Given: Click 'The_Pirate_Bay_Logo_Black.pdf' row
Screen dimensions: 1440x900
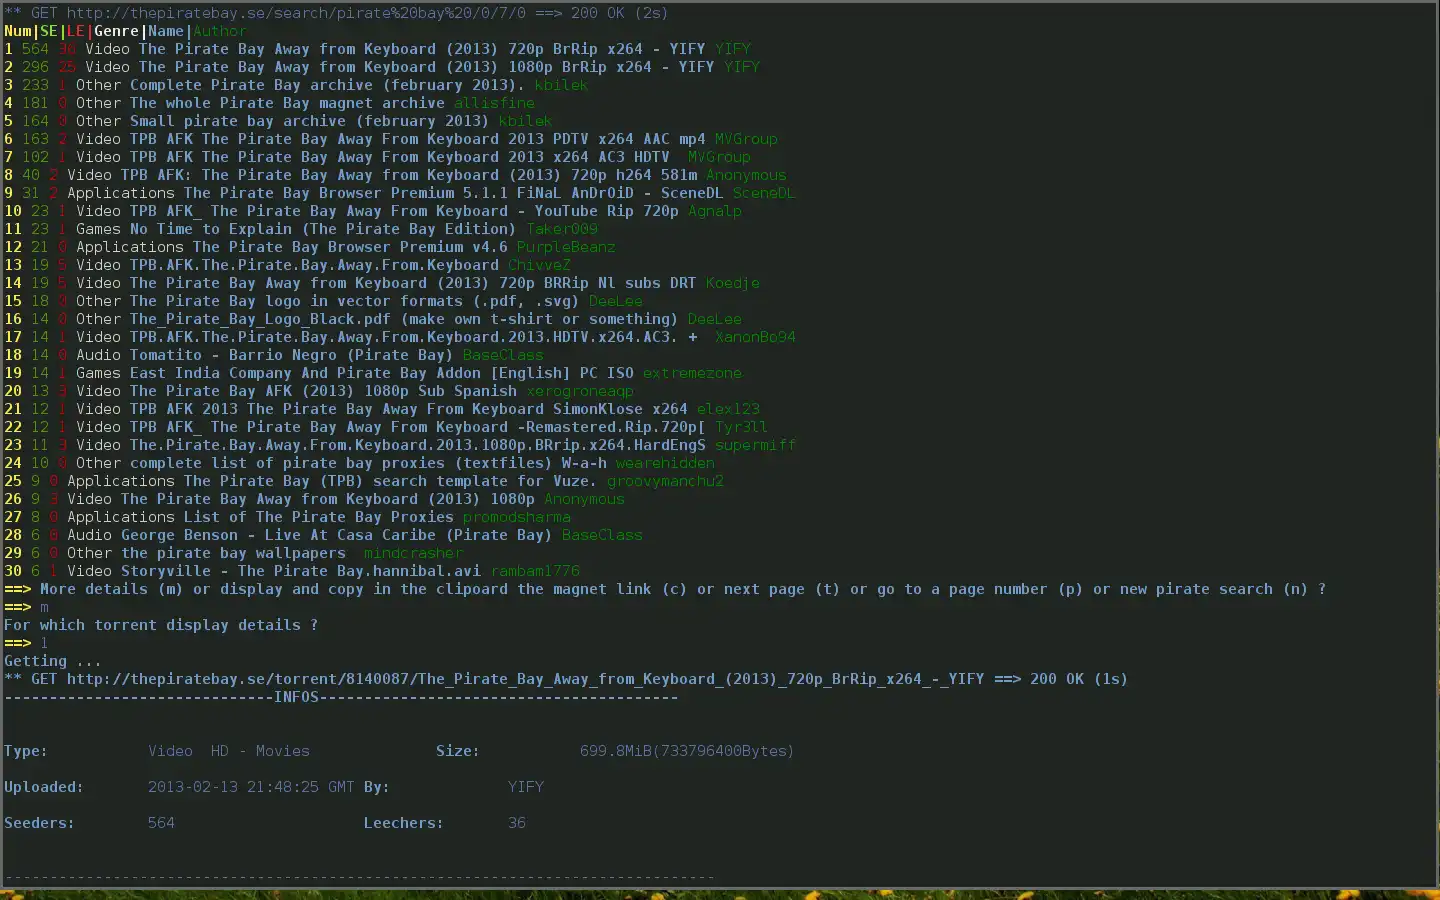Looking at the screenshot, I should point(373,319).
